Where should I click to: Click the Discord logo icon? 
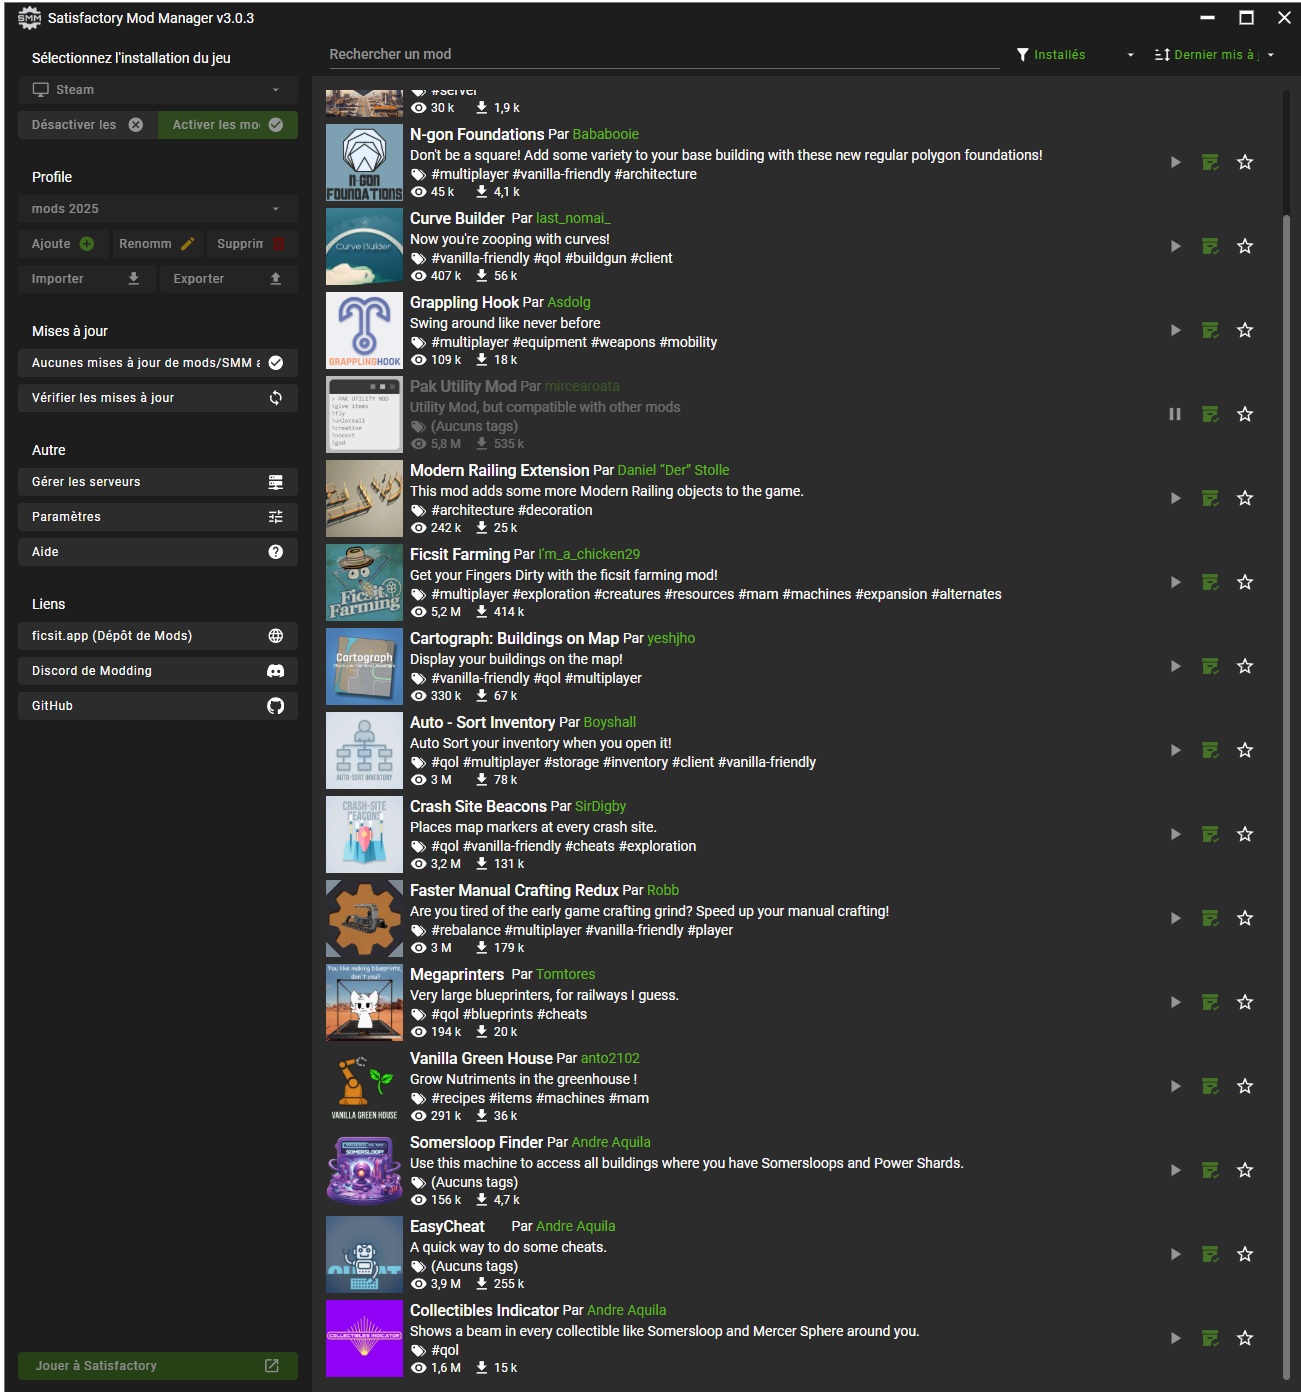click(276, 671)
